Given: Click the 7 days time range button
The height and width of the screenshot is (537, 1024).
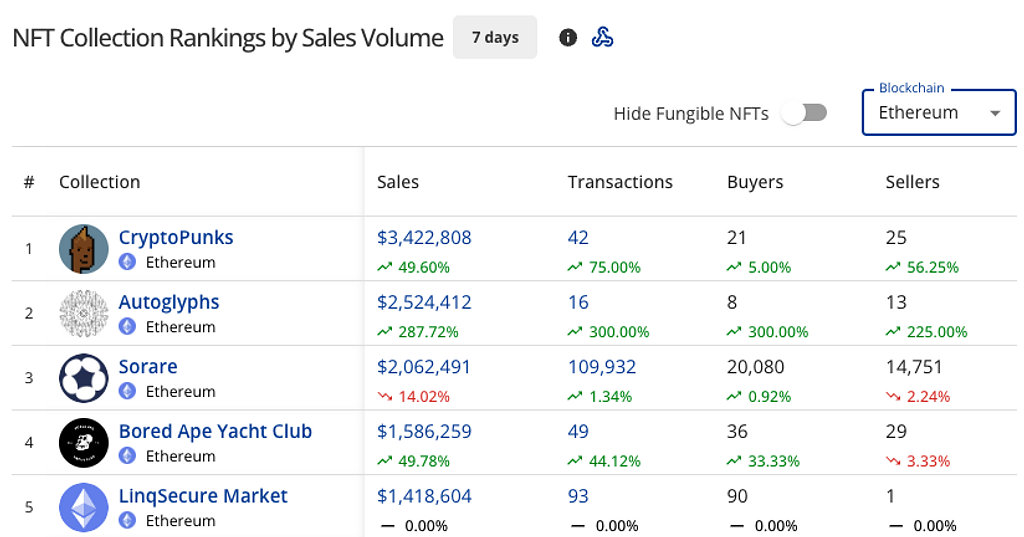Looking at the screenshot, I should point(495,38).
